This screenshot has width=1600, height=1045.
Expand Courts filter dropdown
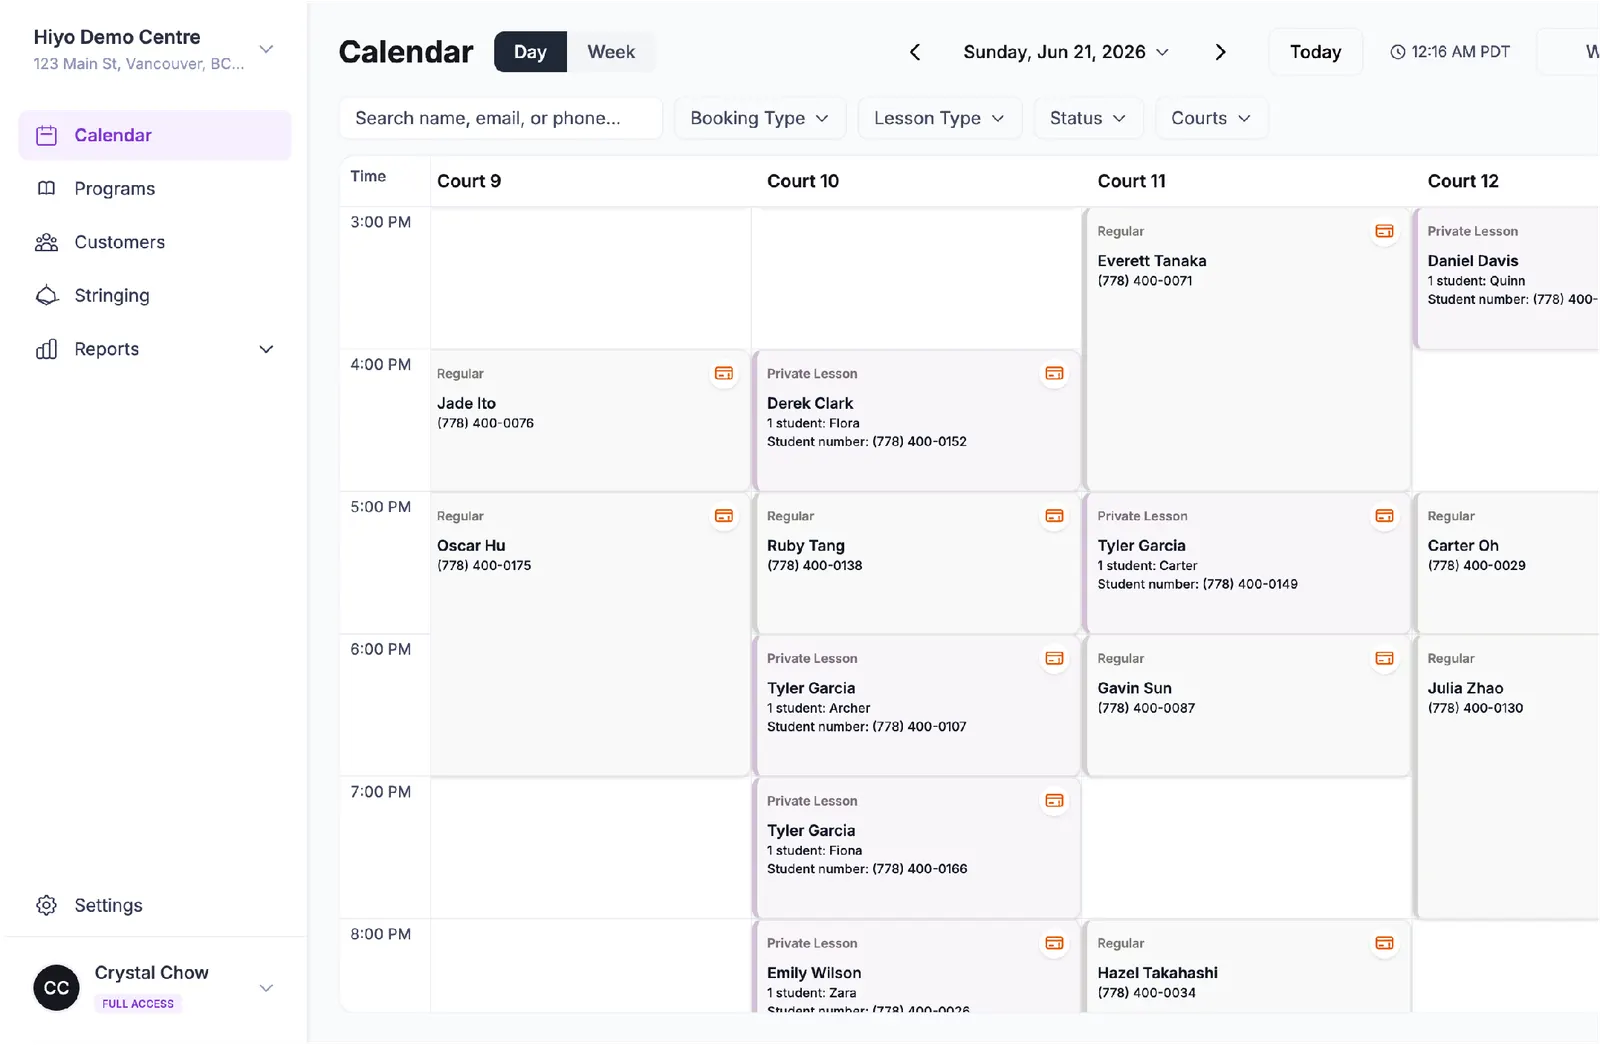[x=1211, y=118]
